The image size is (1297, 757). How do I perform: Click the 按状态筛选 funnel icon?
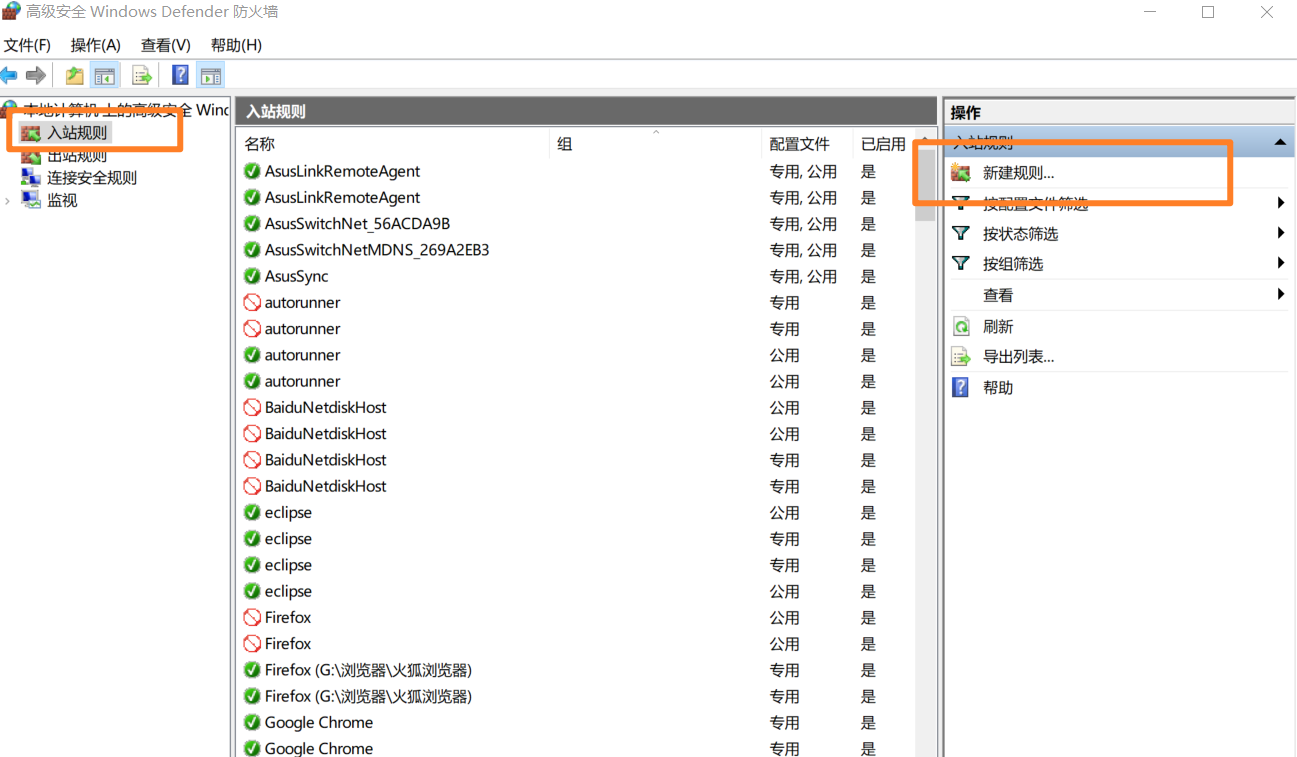[x=961, y=233]
